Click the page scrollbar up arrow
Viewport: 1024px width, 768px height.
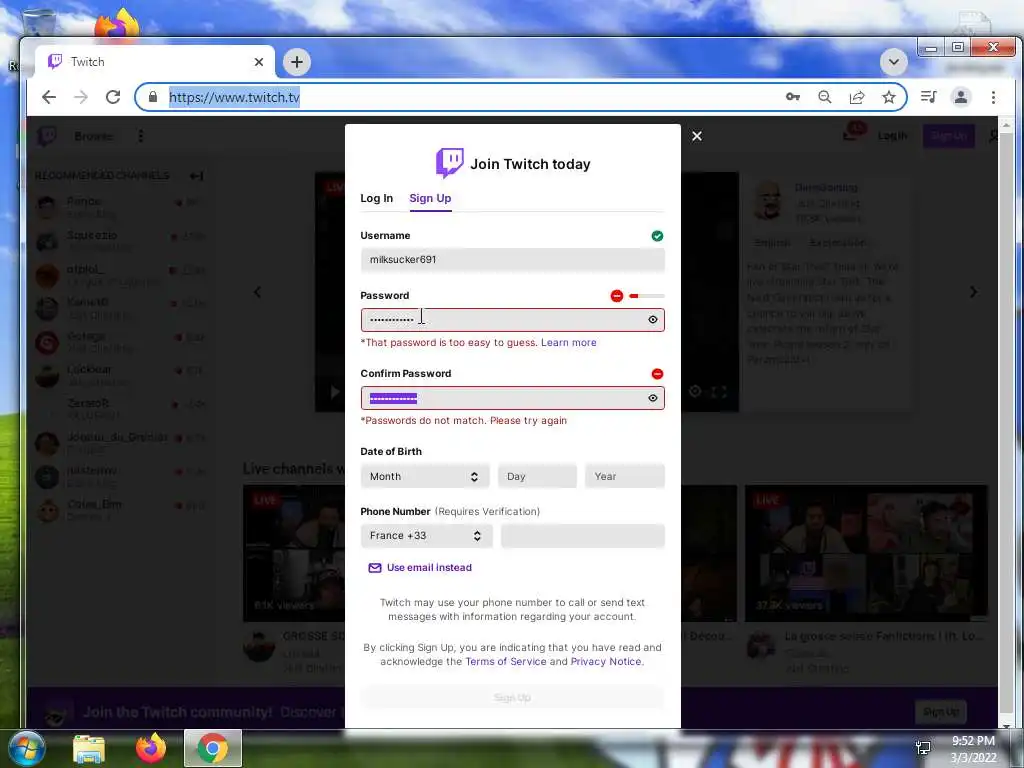pos(1005,124)
